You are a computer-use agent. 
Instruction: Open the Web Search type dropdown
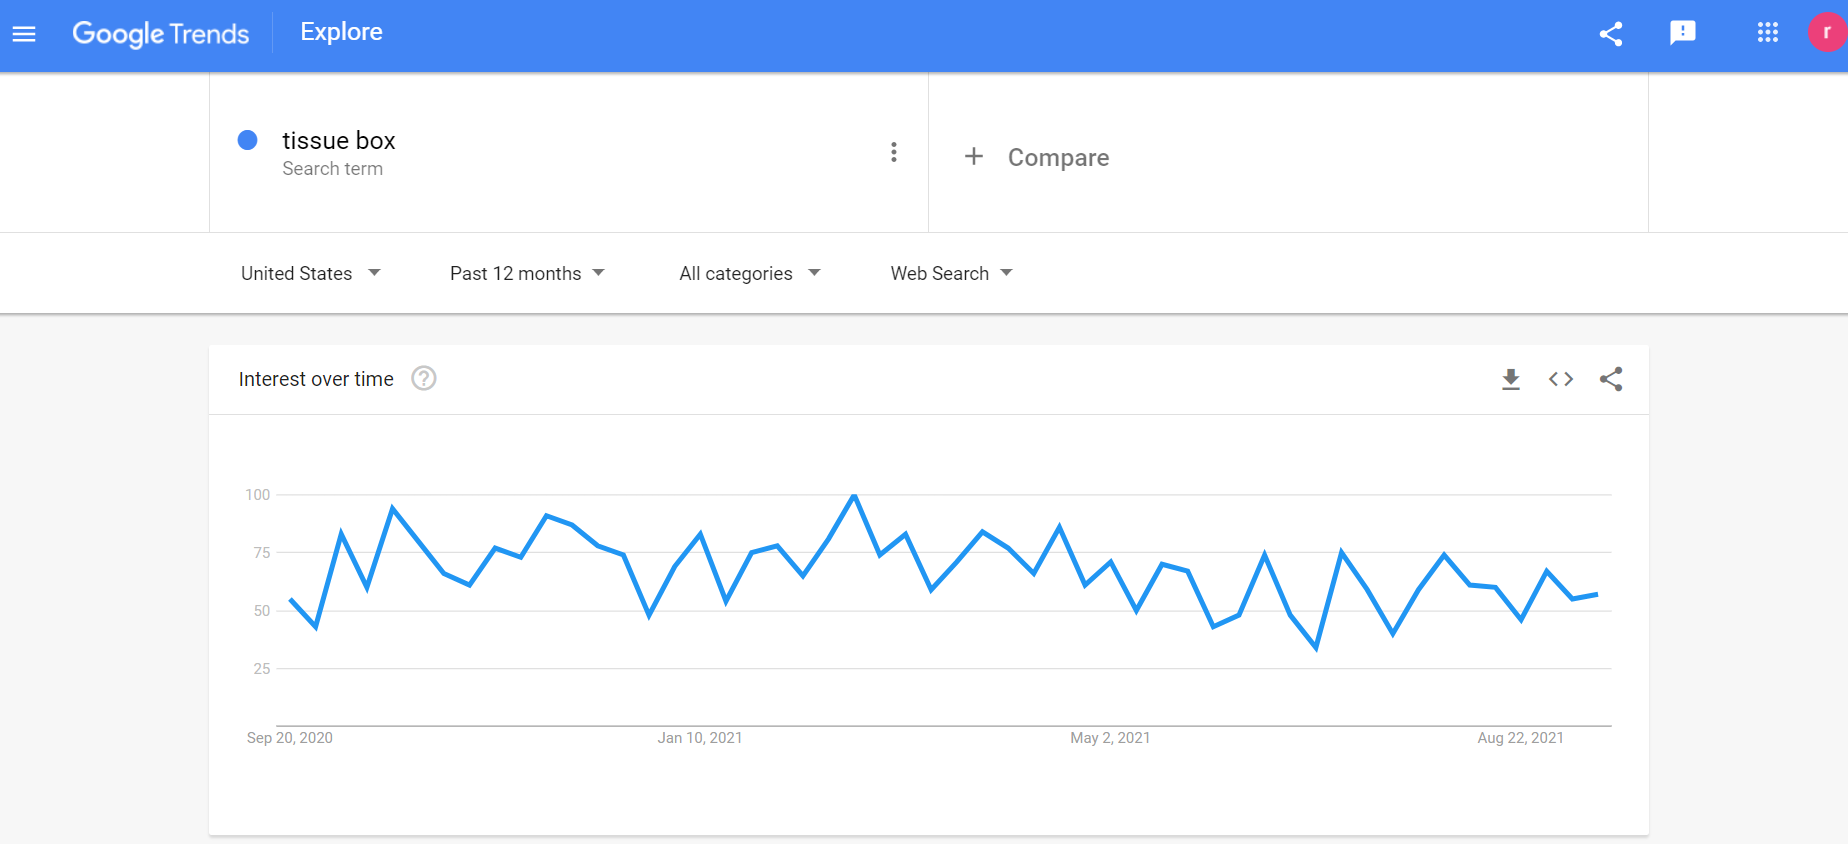951,273
